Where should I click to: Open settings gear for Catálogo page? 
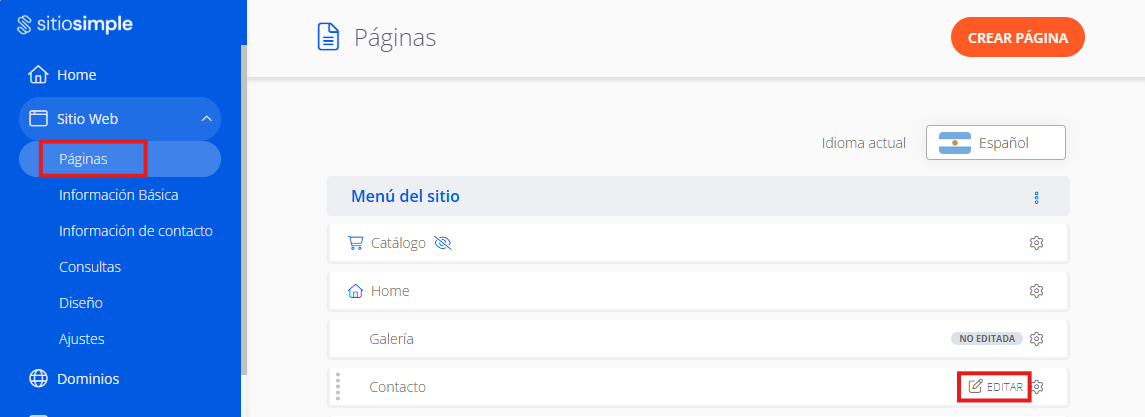point(1037,243)
